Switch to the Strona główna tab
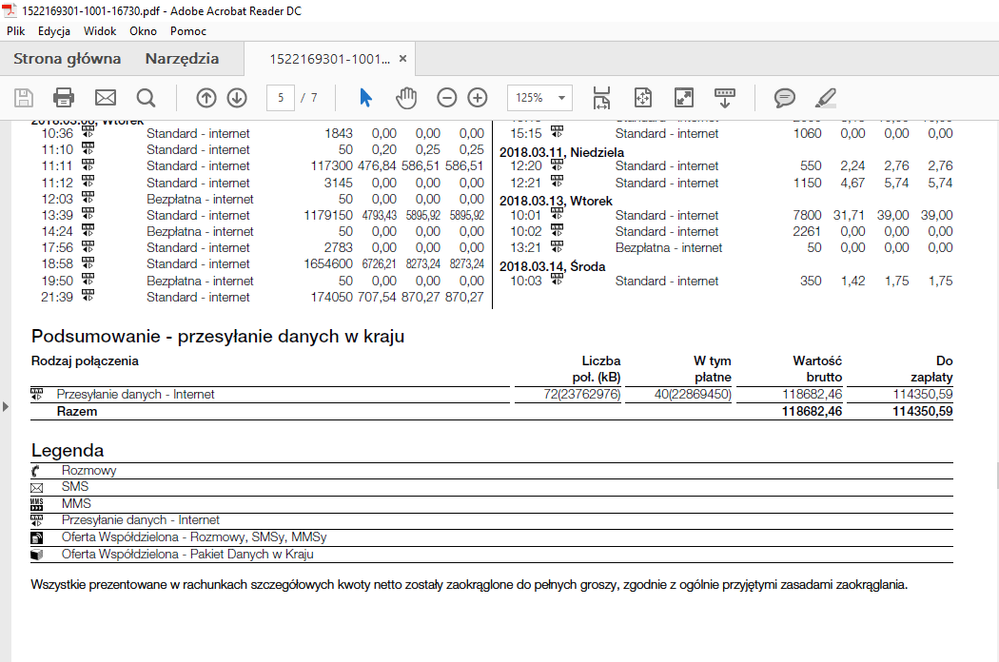The width and height of the screenshot is (999, 662). [x=67, y=58]
